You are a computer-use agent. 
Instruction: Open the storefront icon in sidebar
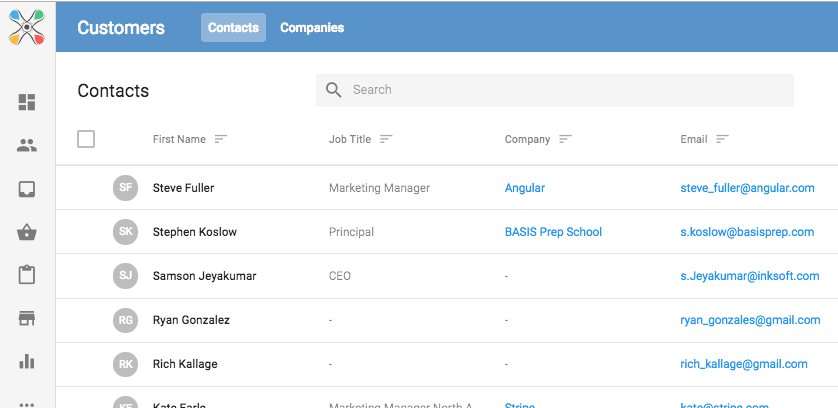(27, 319)
